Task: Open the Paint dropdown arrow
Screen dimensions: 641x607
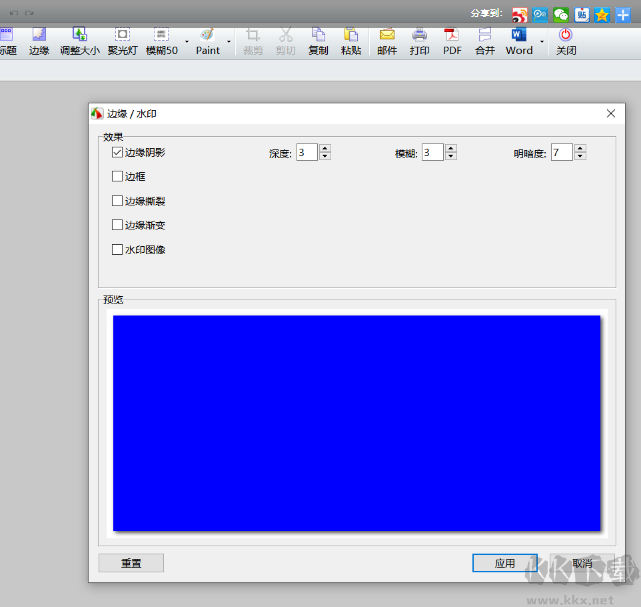Action: click(x=229, y=42)
